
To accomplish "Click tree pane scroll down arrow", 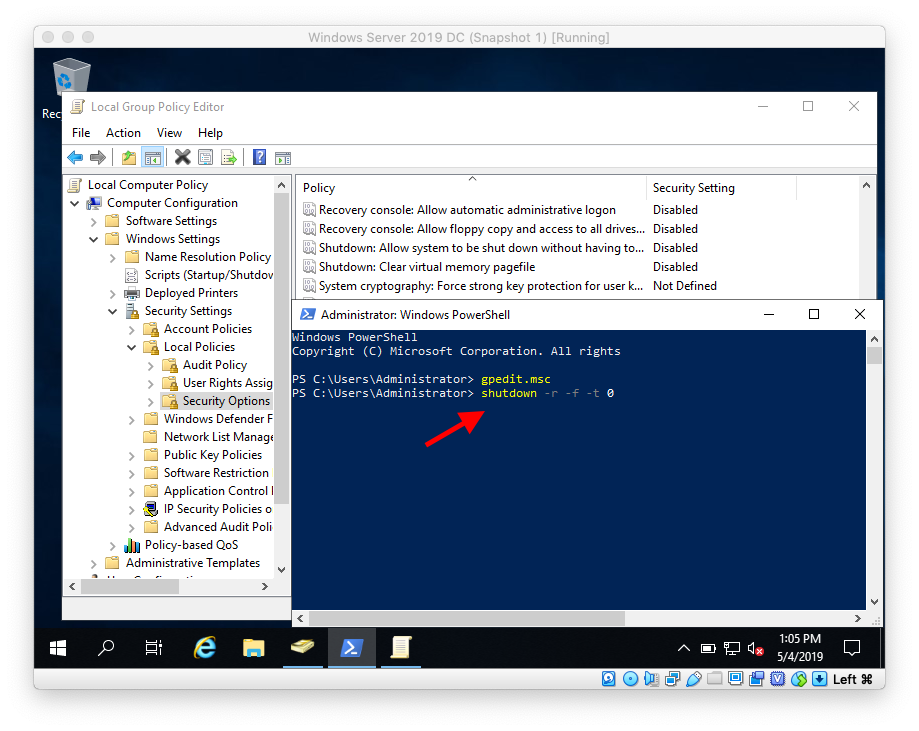I will (x=281, y=570).
